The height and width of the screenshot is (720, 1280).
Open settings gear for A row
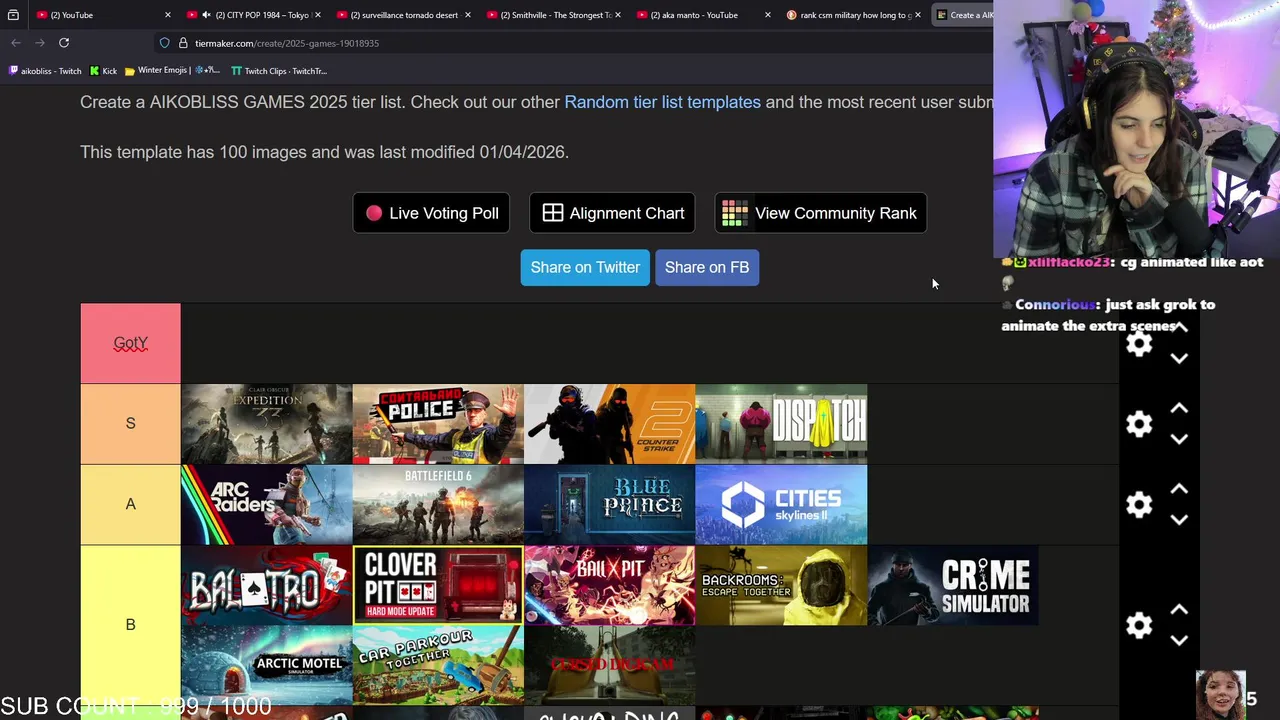pos(1139,505)
